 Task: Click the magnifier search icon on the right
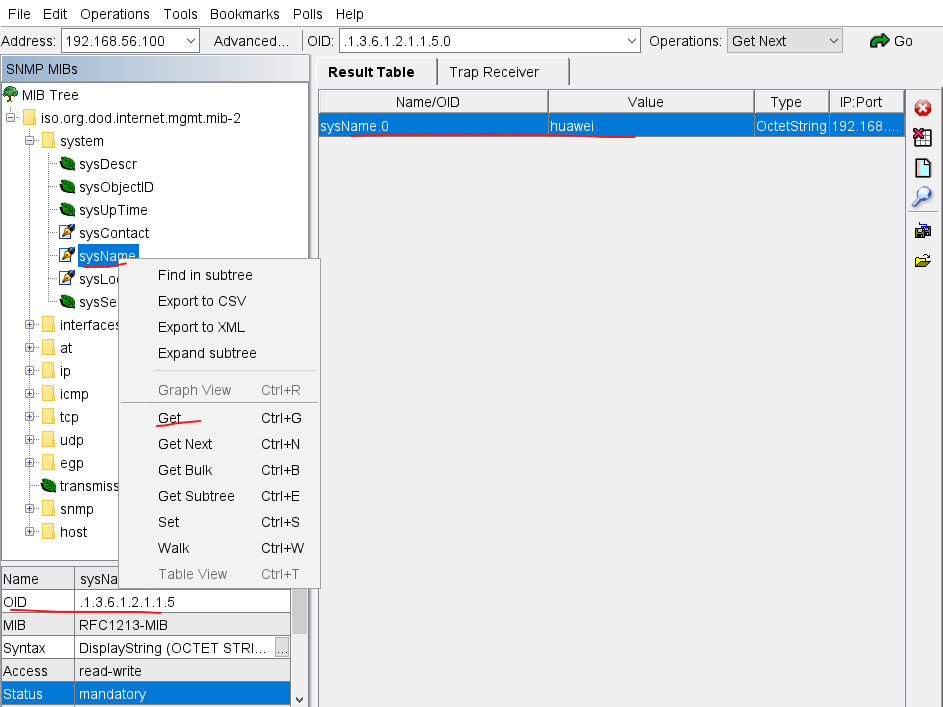[922, 197]
